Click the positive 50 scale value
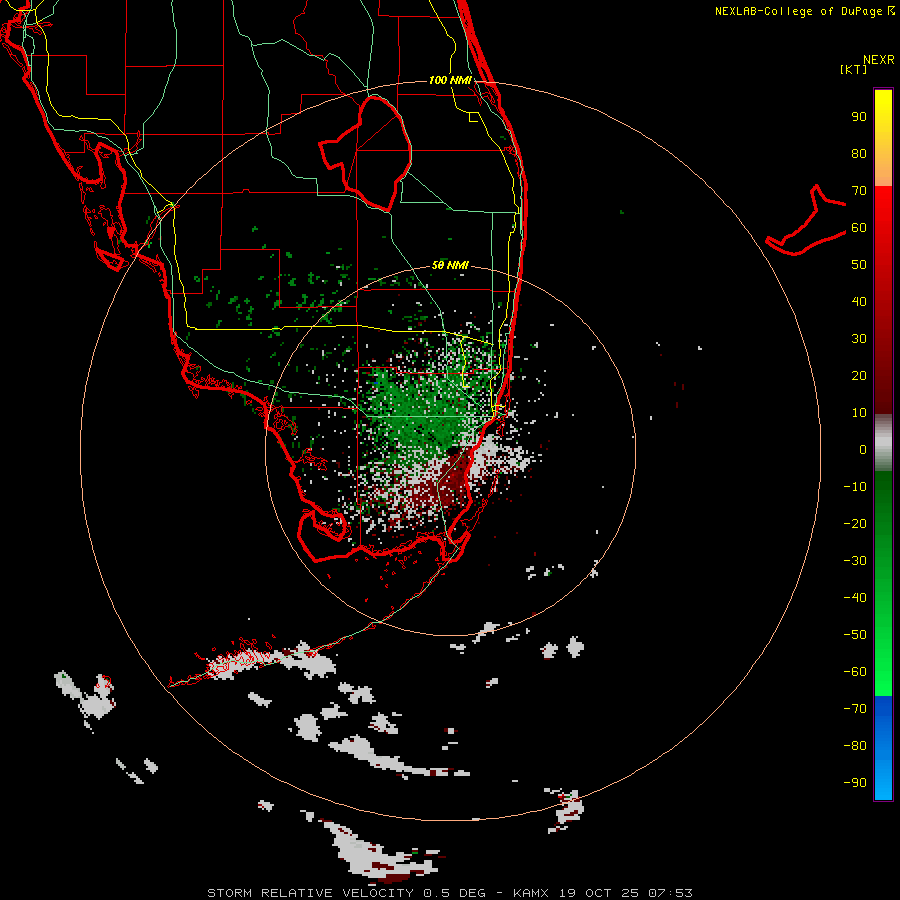This screenshot has height=900, width=900. 859,265
